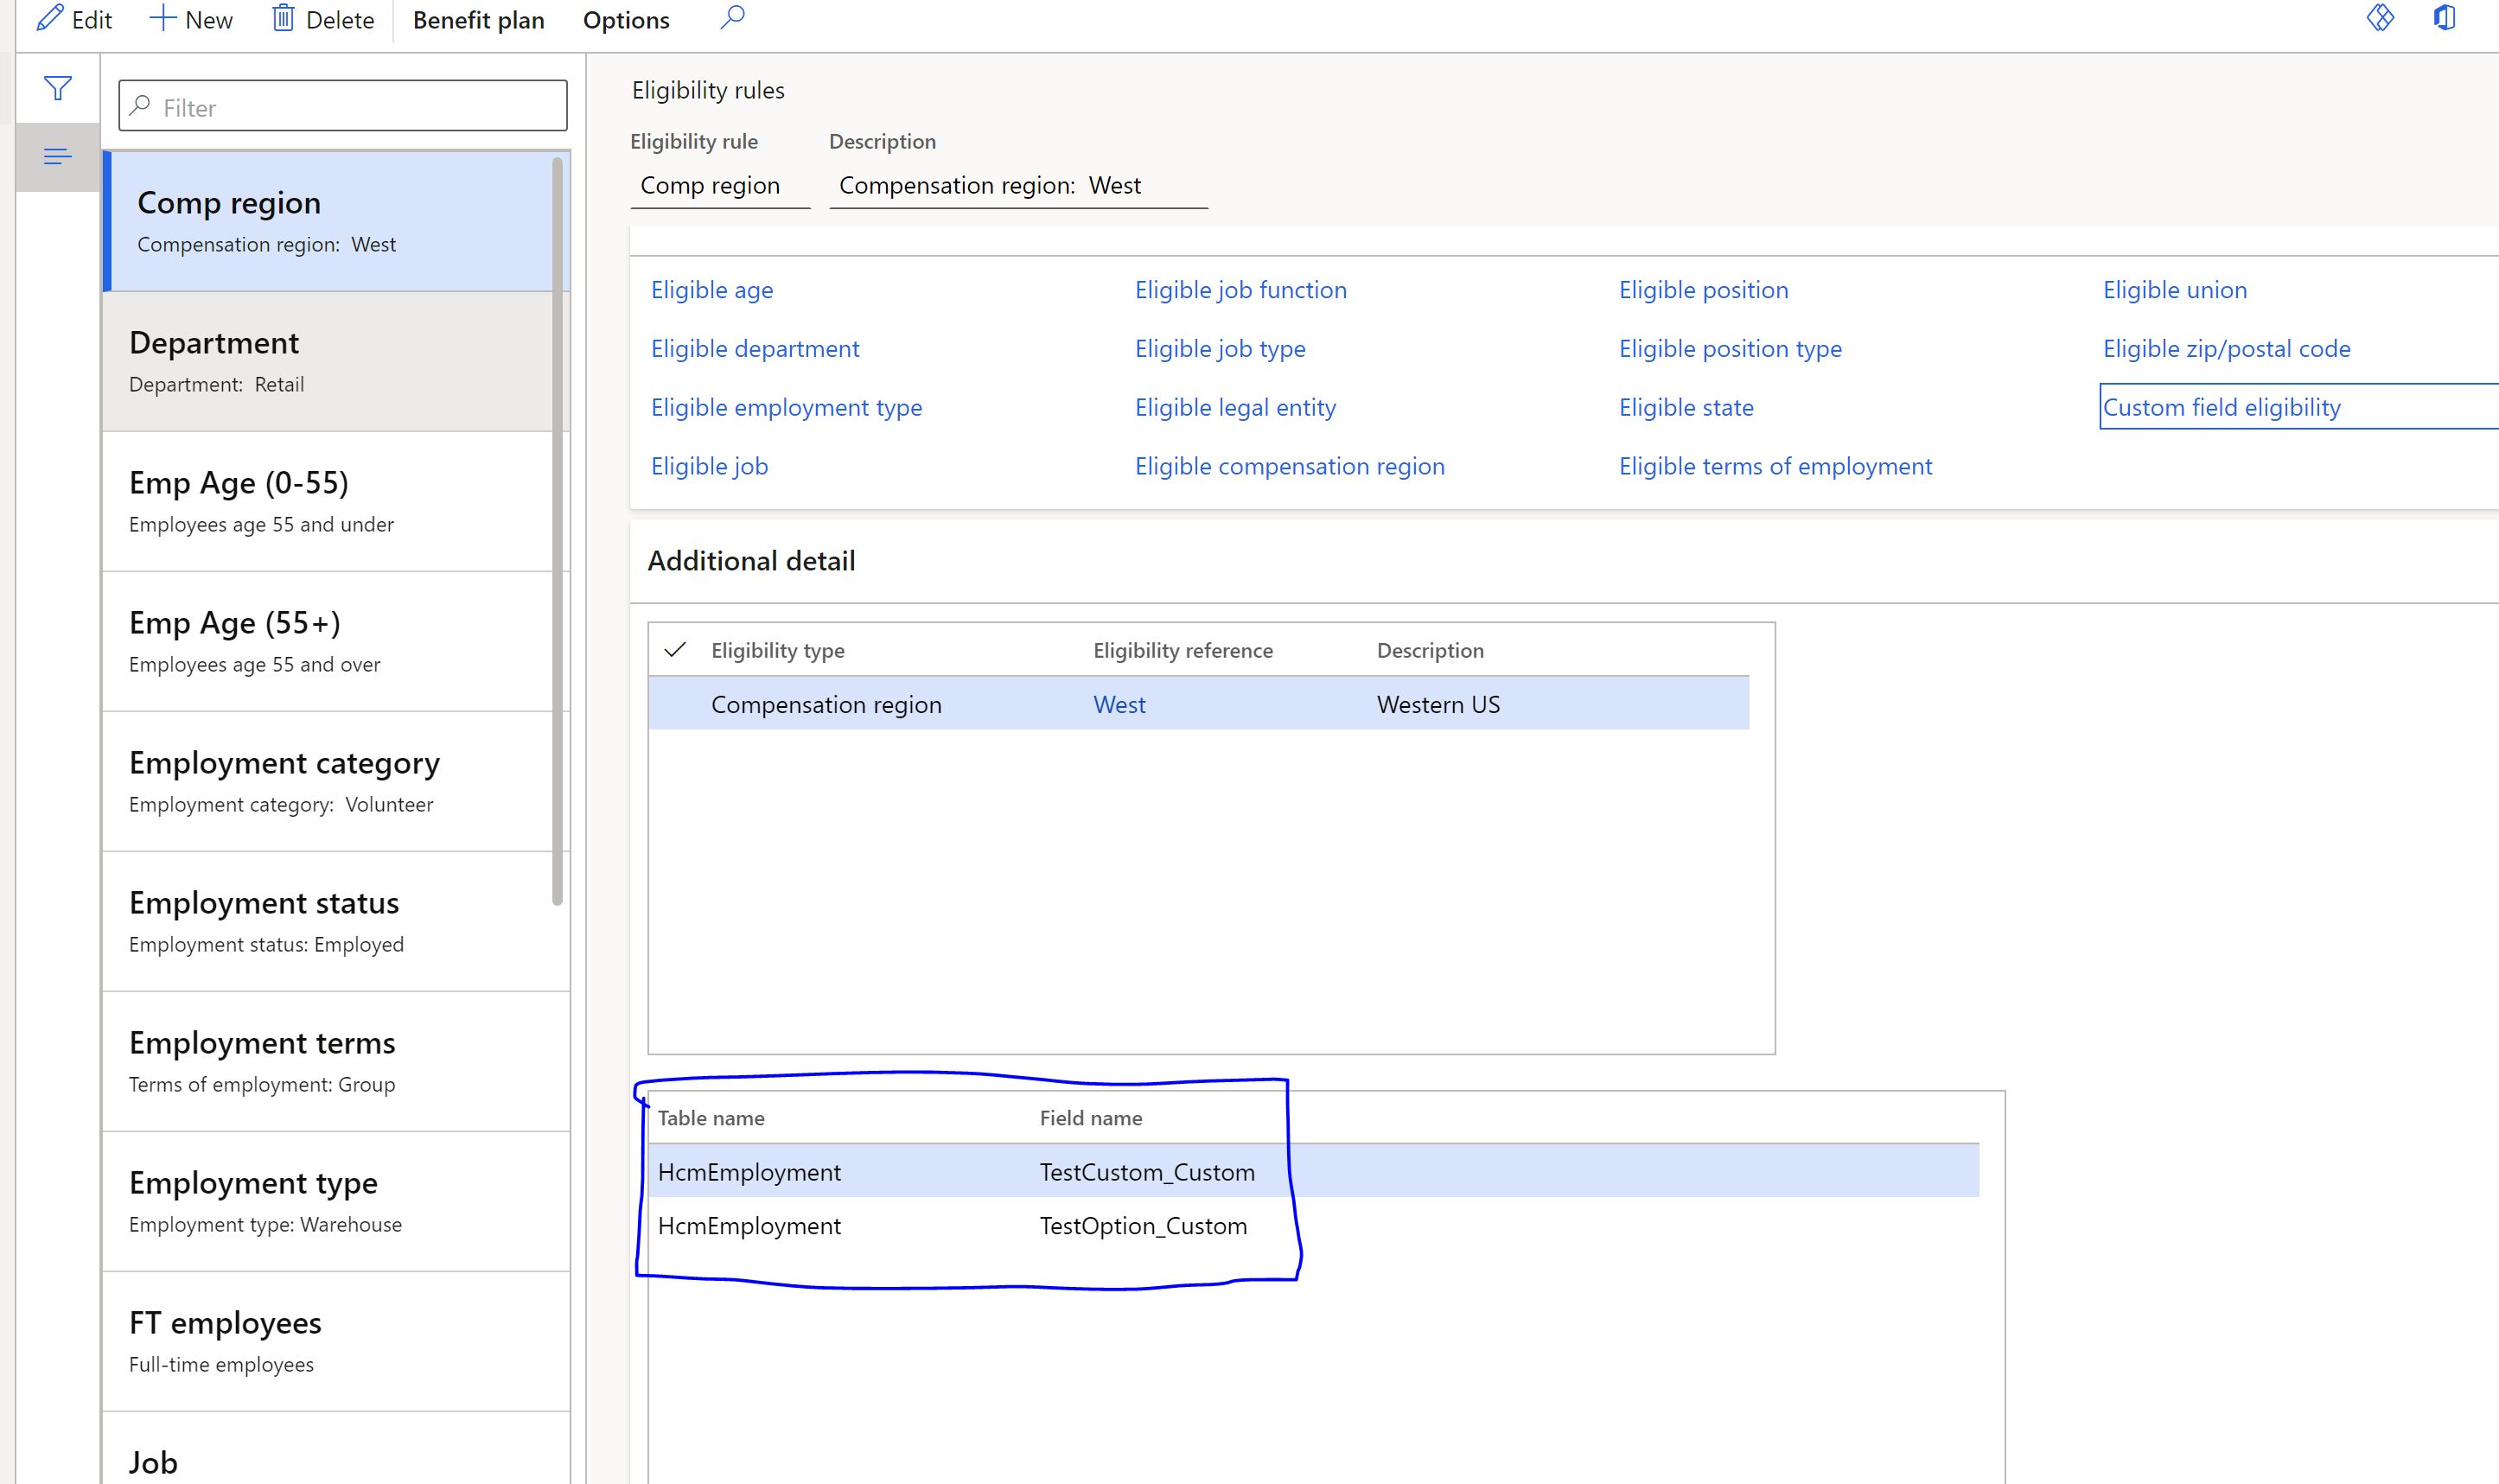2499x1484 pixels.
Task: Click the Eligible compensation region link
Action: click(x=1289, y=465)
